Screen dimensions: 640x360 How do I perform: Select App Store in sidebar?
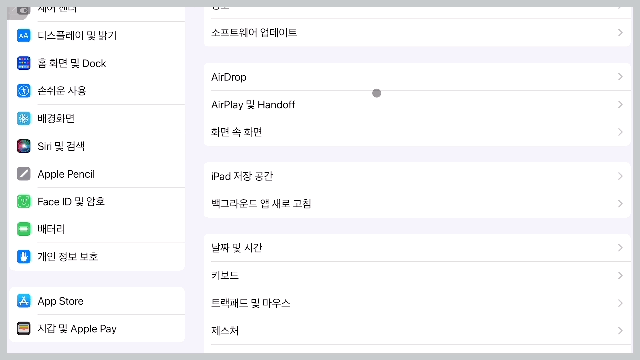pos(97,301)
